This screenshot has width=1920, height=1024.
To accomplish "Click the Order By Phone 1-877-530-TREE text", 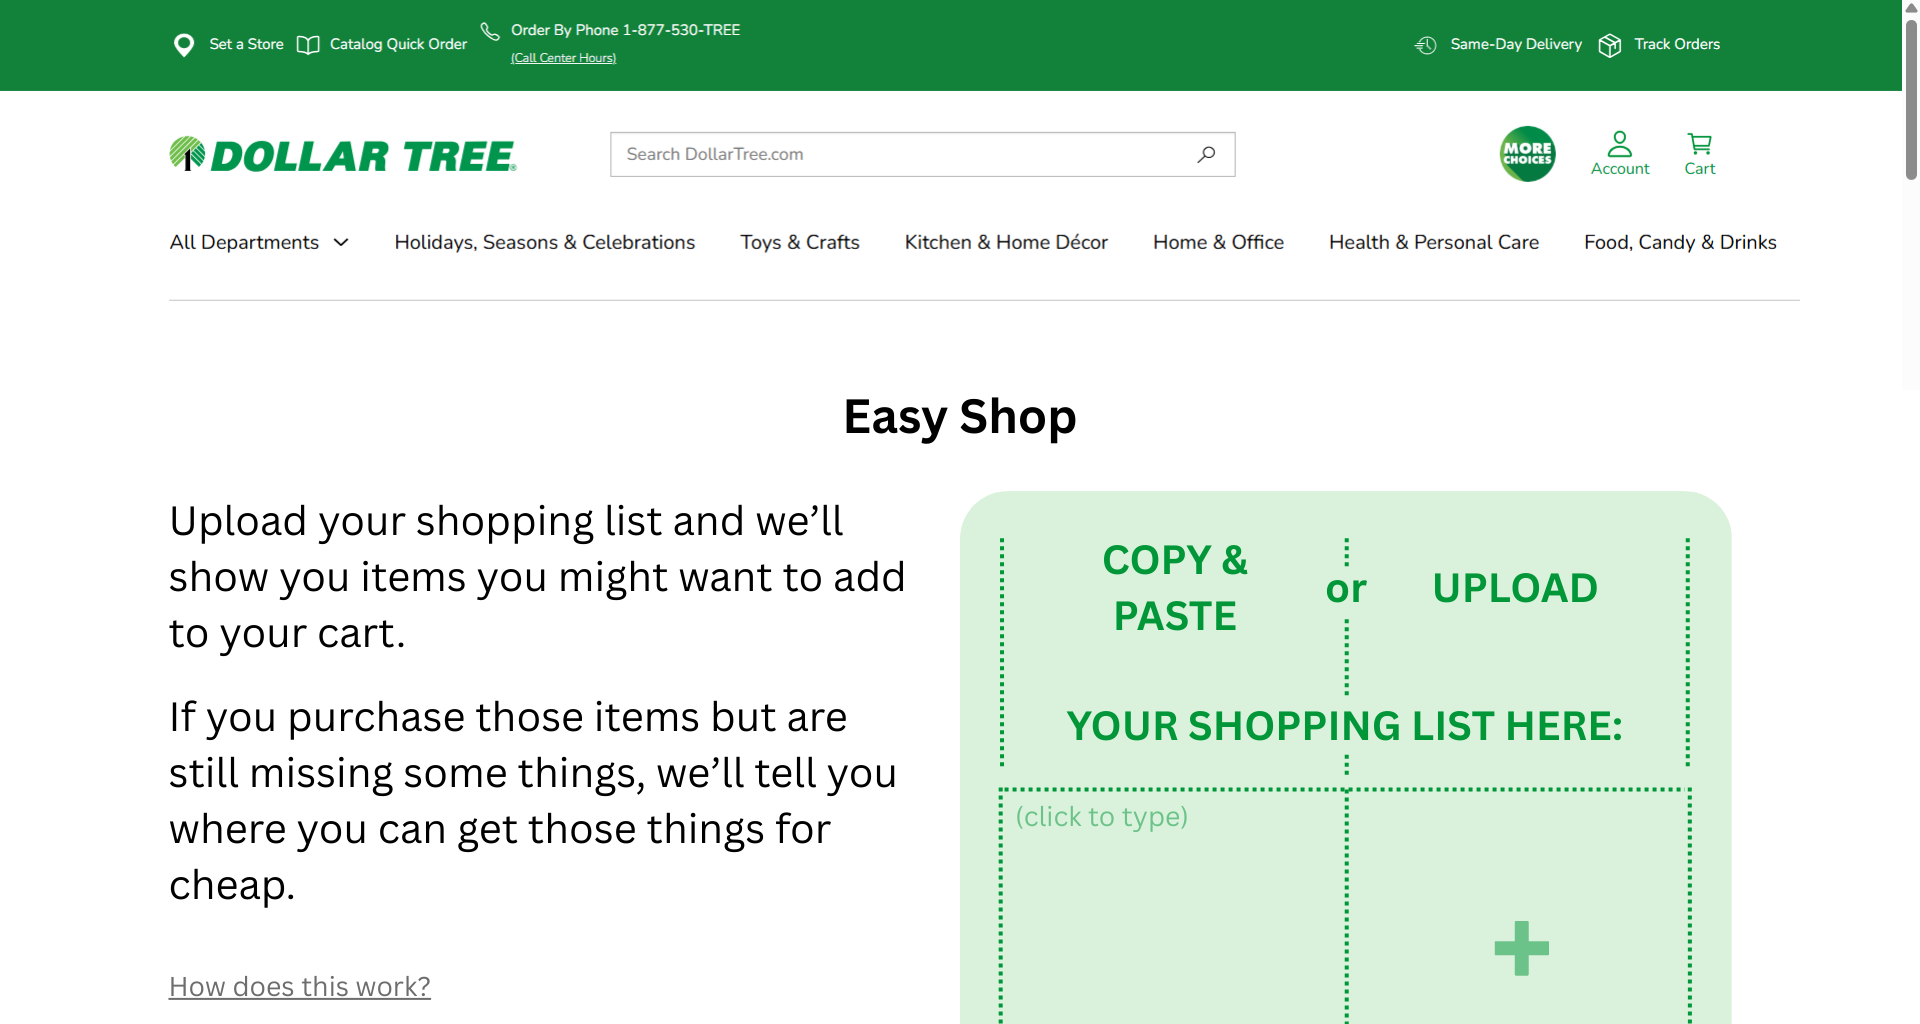I will (625, 30).
